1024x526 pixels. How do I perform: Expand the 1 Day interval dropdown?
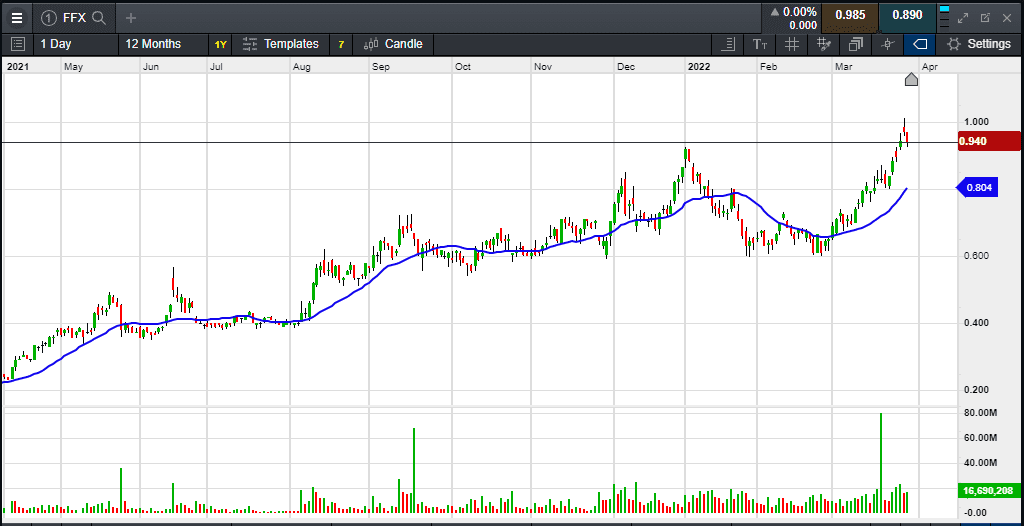(56, 44)
